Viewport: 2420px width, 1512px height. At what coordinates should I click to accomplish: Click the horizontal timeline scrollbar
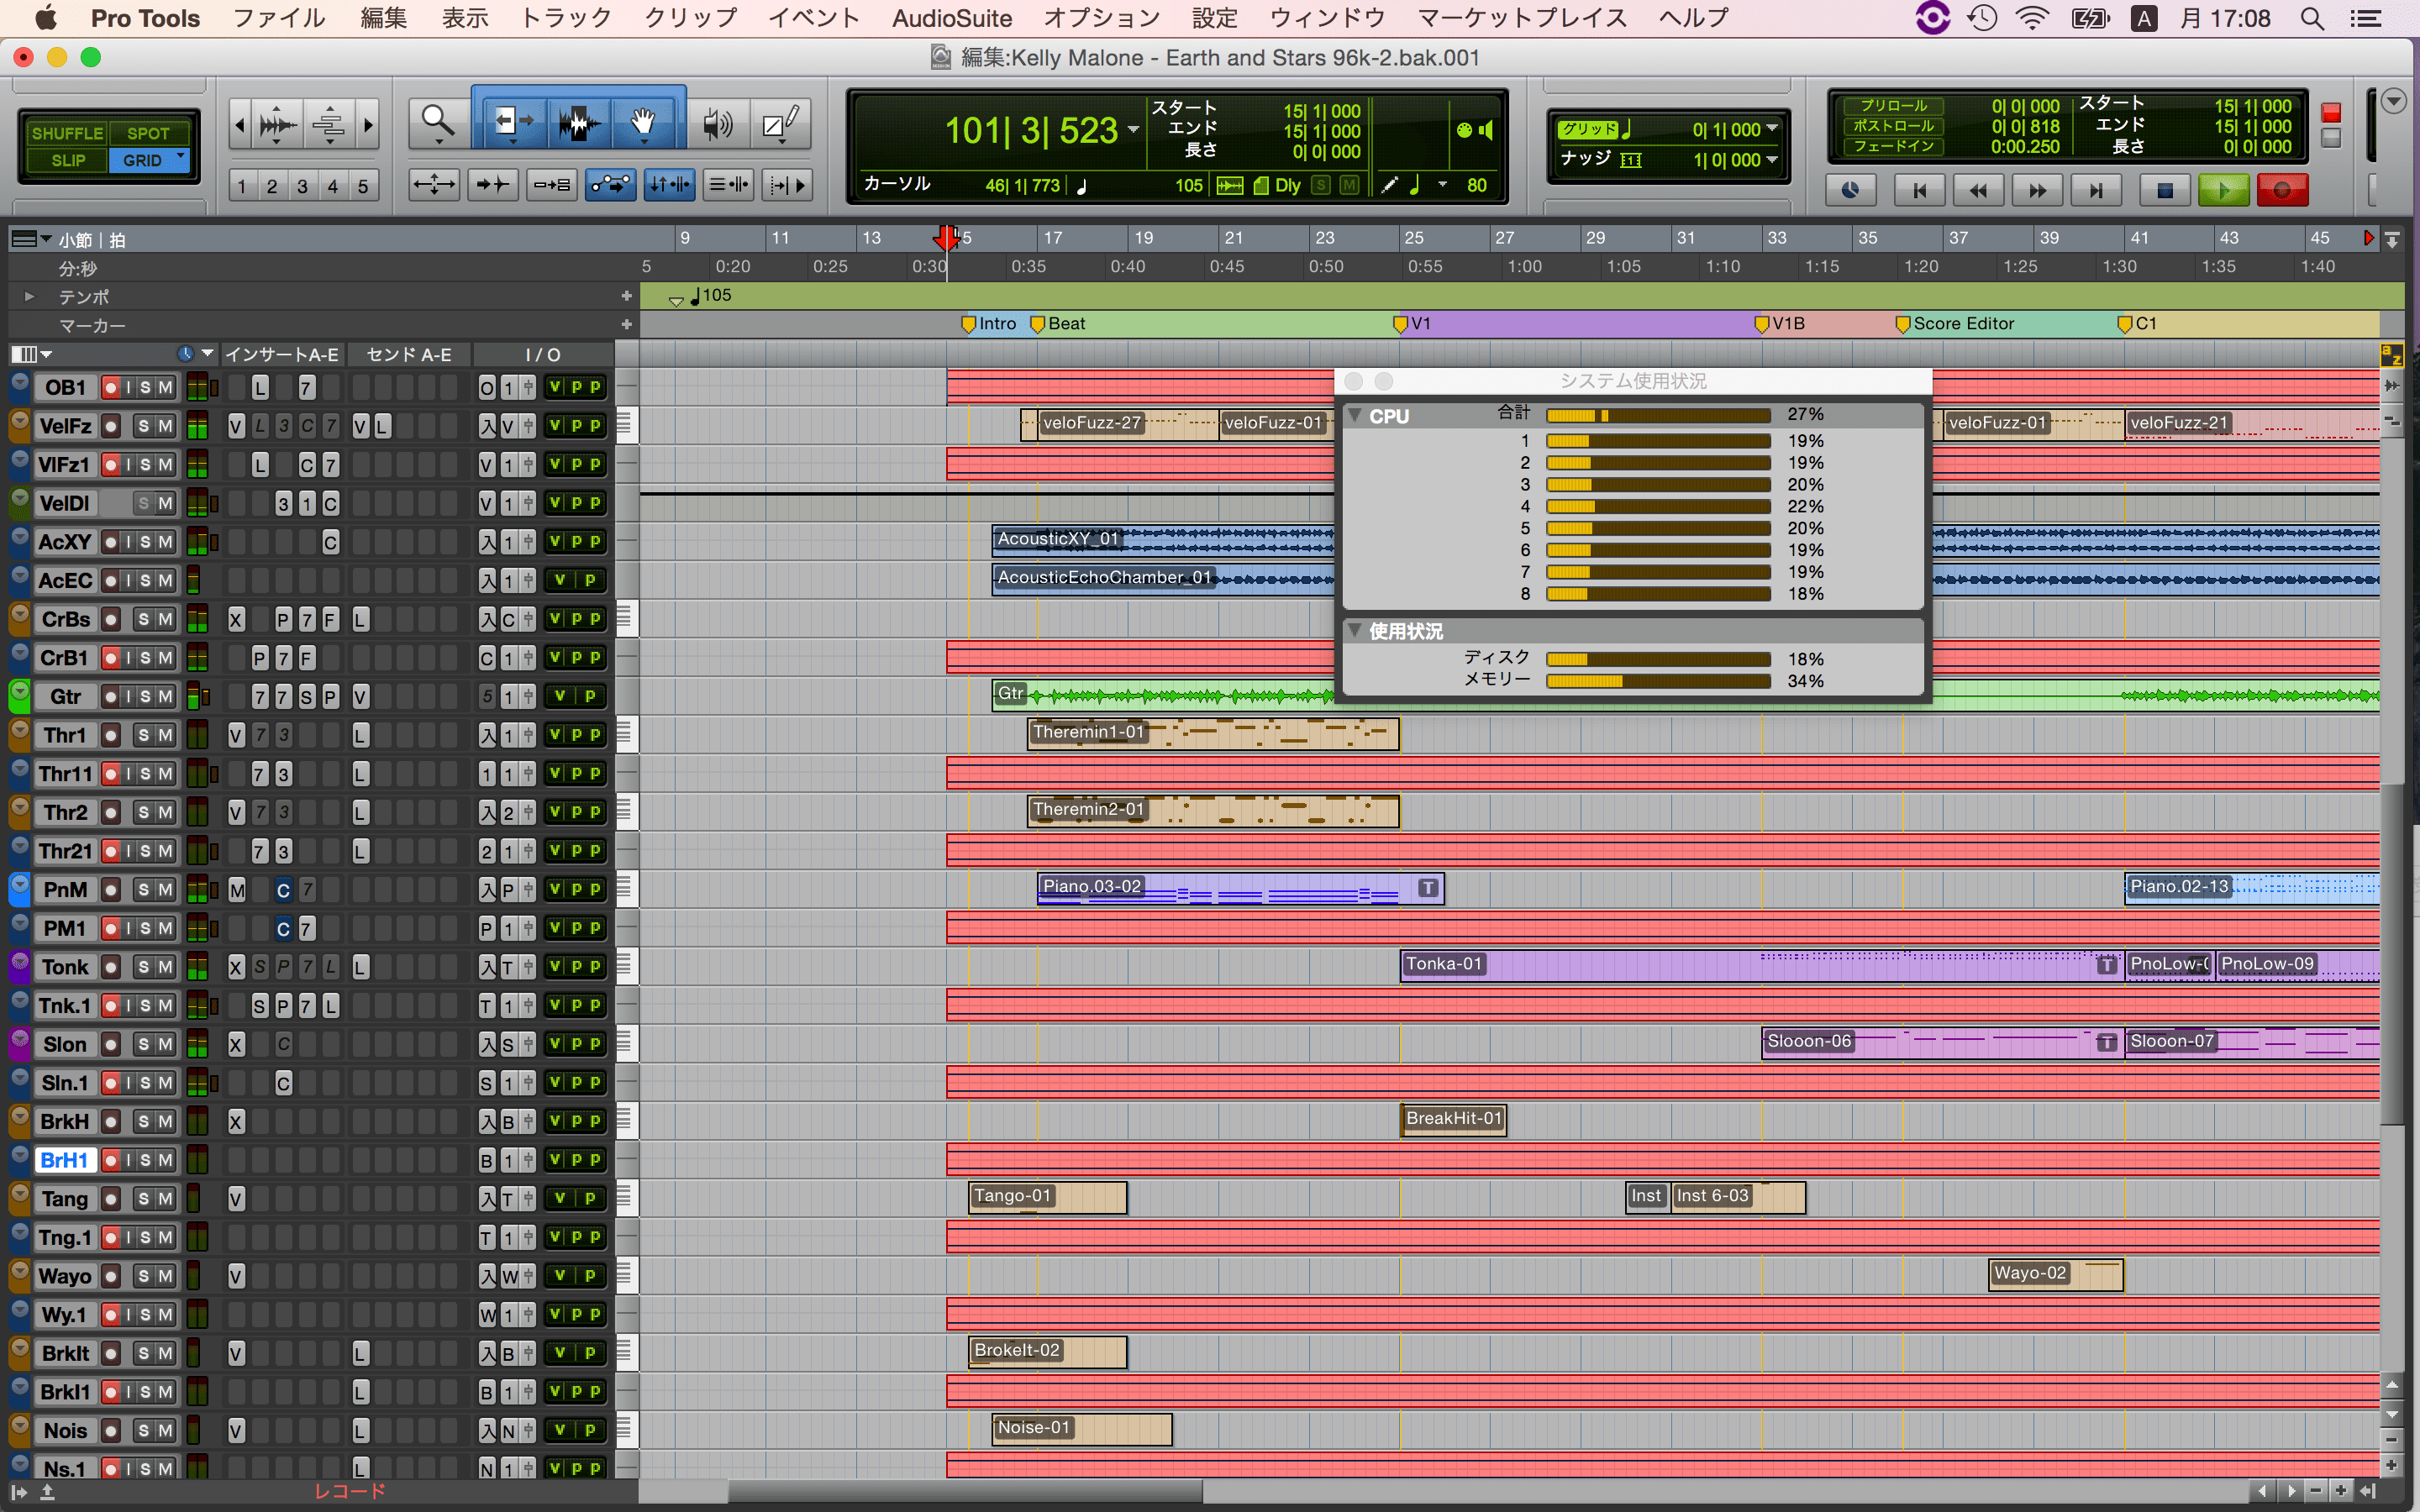965,1491
